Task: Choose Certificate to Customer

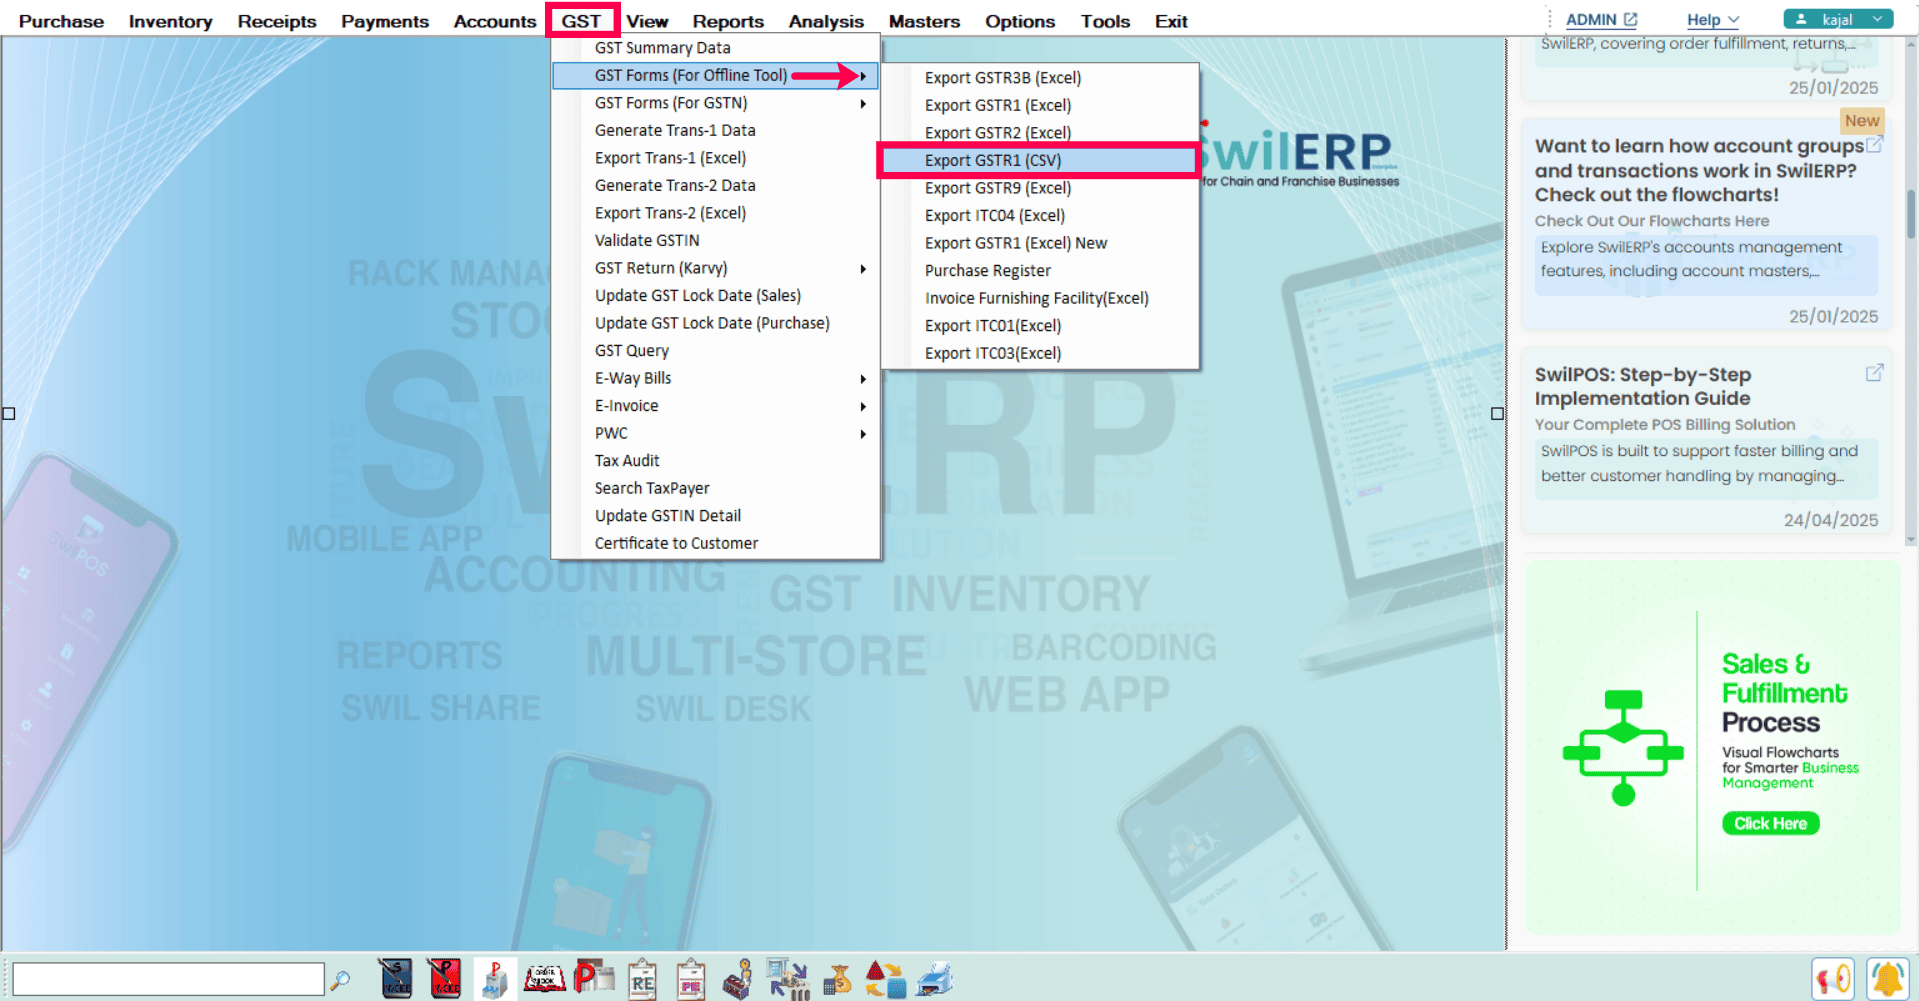Action: click(x=716, y=543)
